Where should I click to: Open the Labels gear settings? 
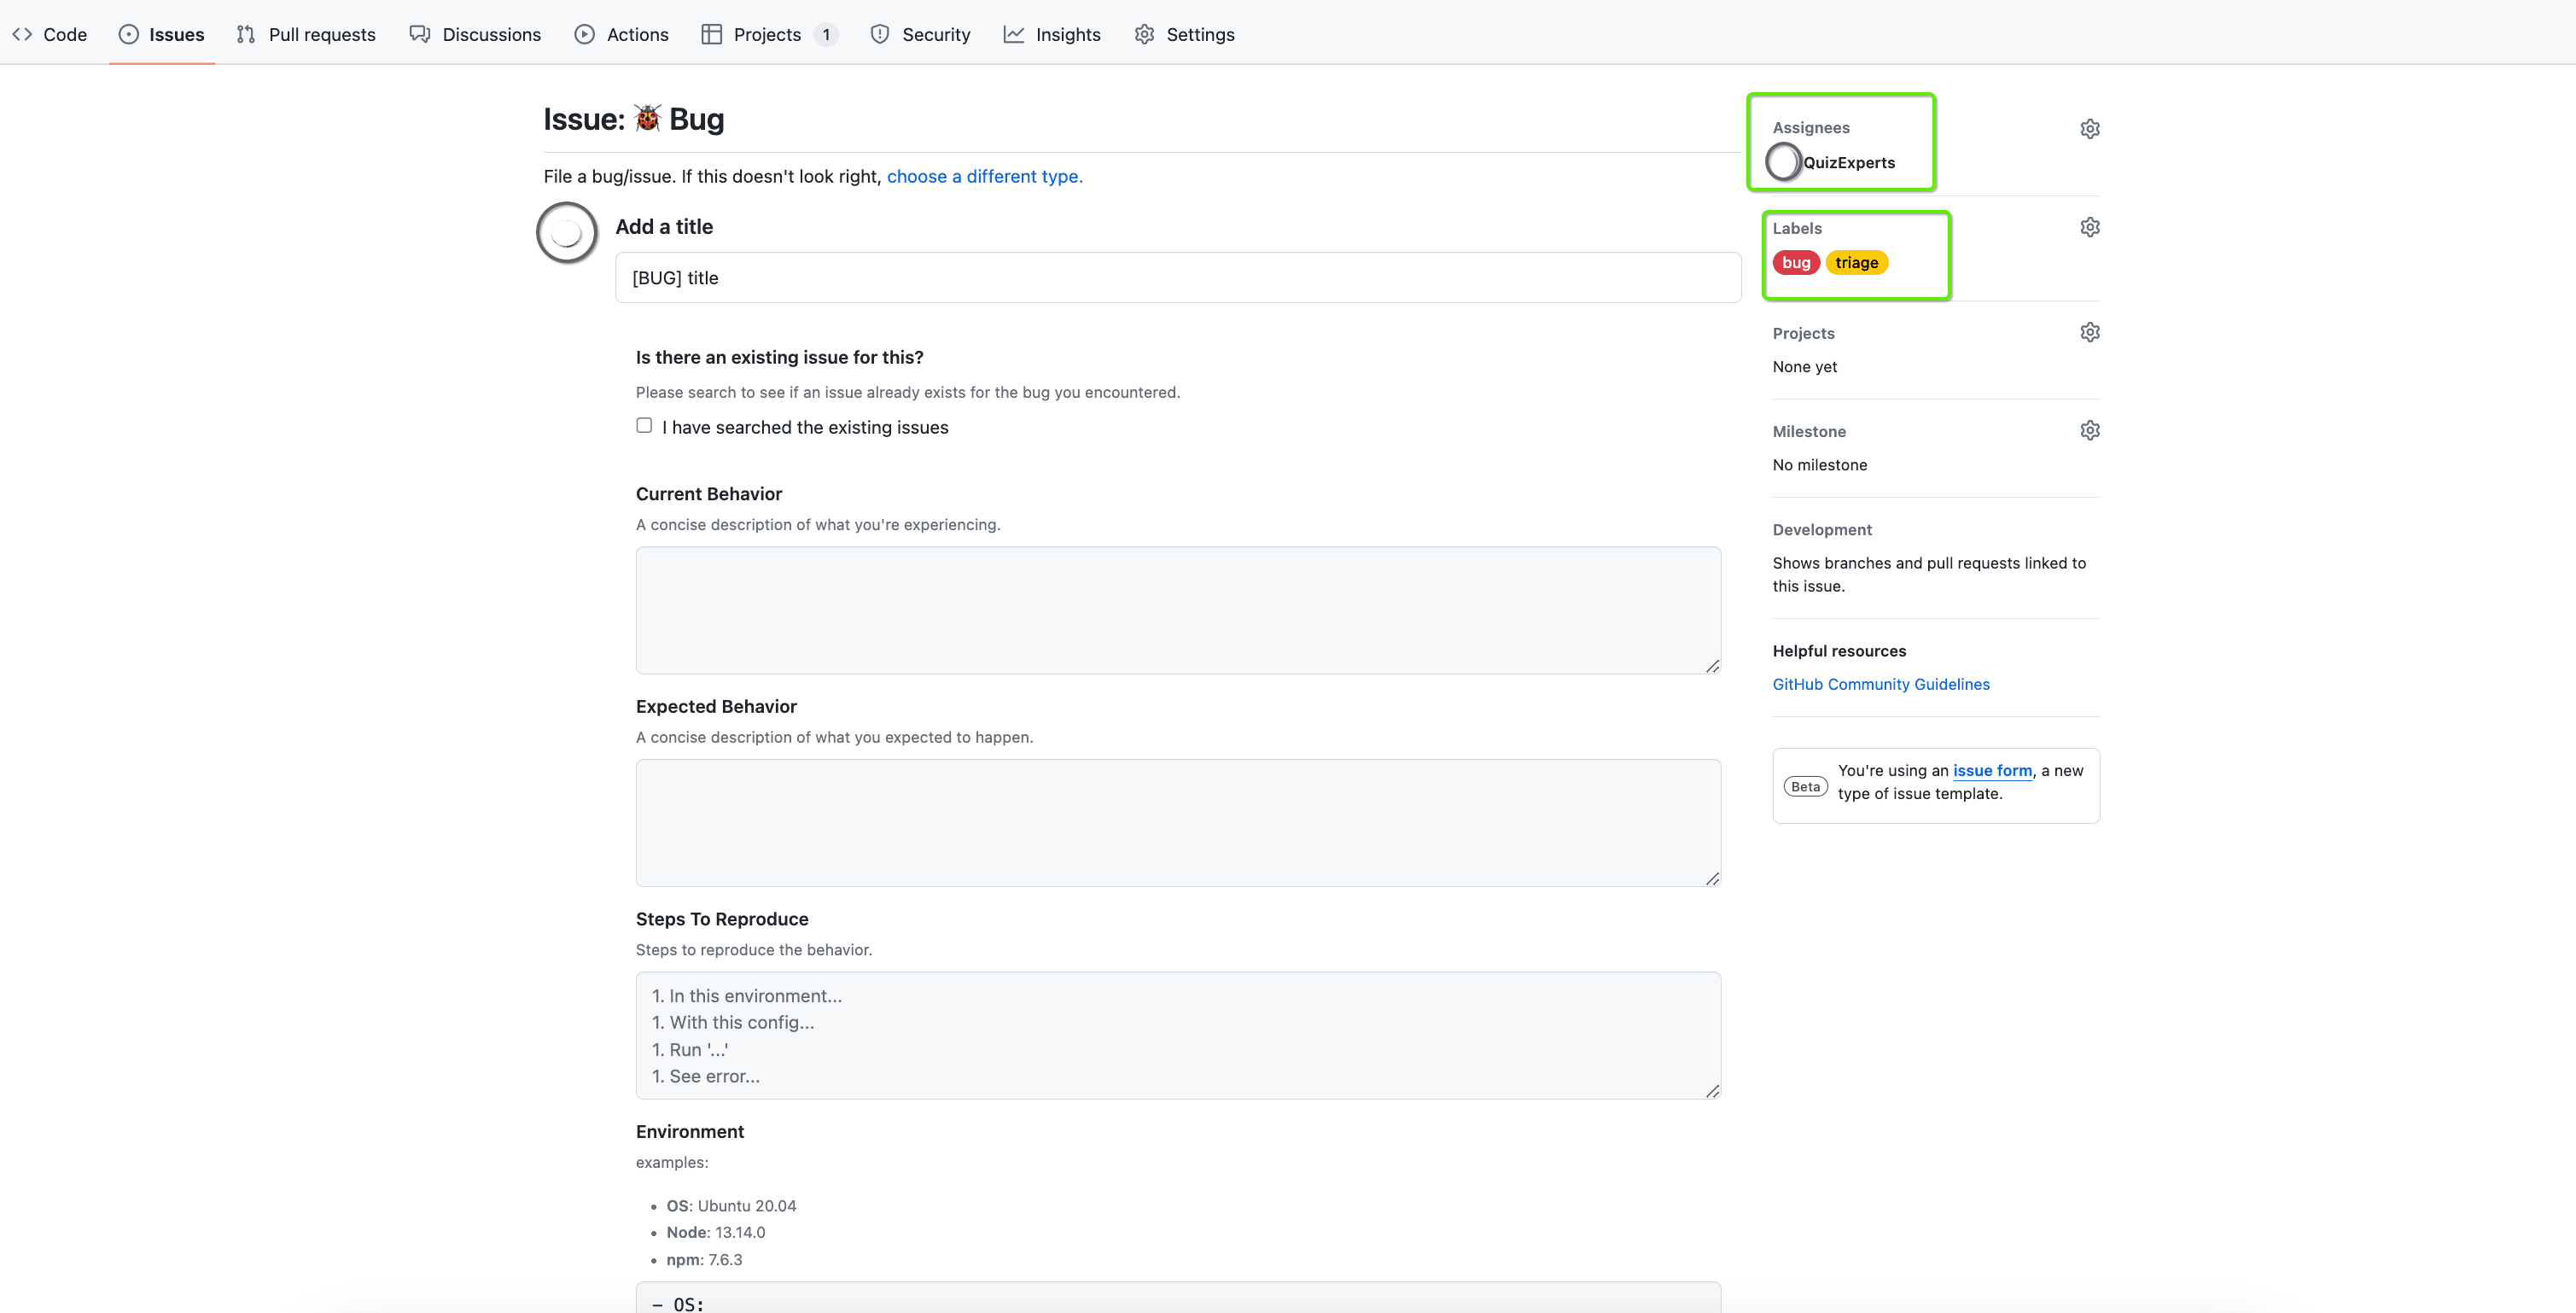2089,227
